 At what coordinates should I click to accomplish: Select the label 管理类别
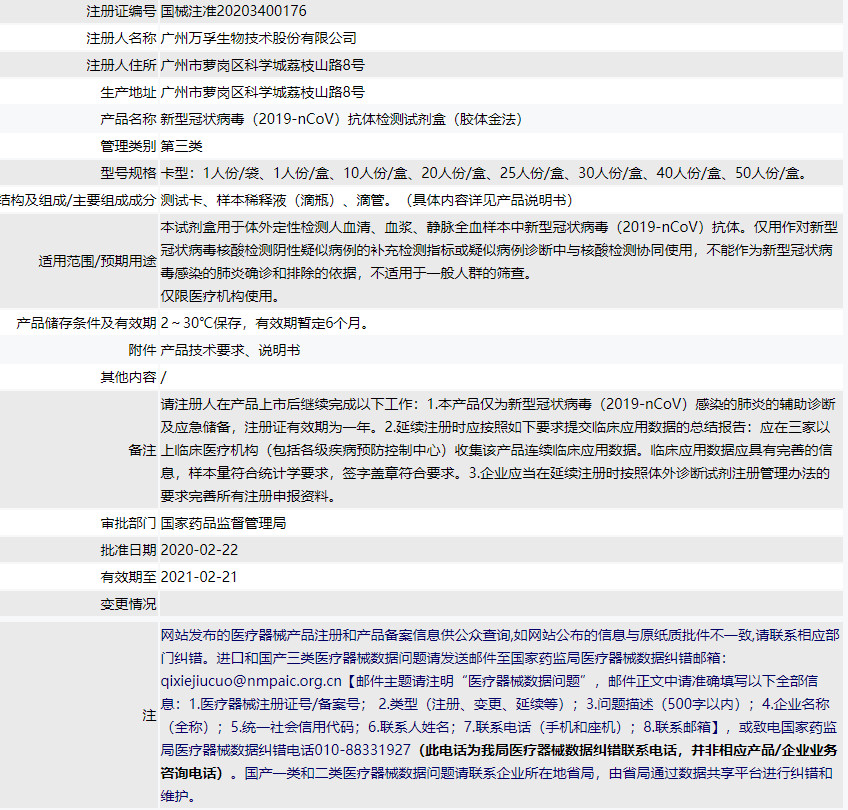pyautogui.click(x=128, y=146)
